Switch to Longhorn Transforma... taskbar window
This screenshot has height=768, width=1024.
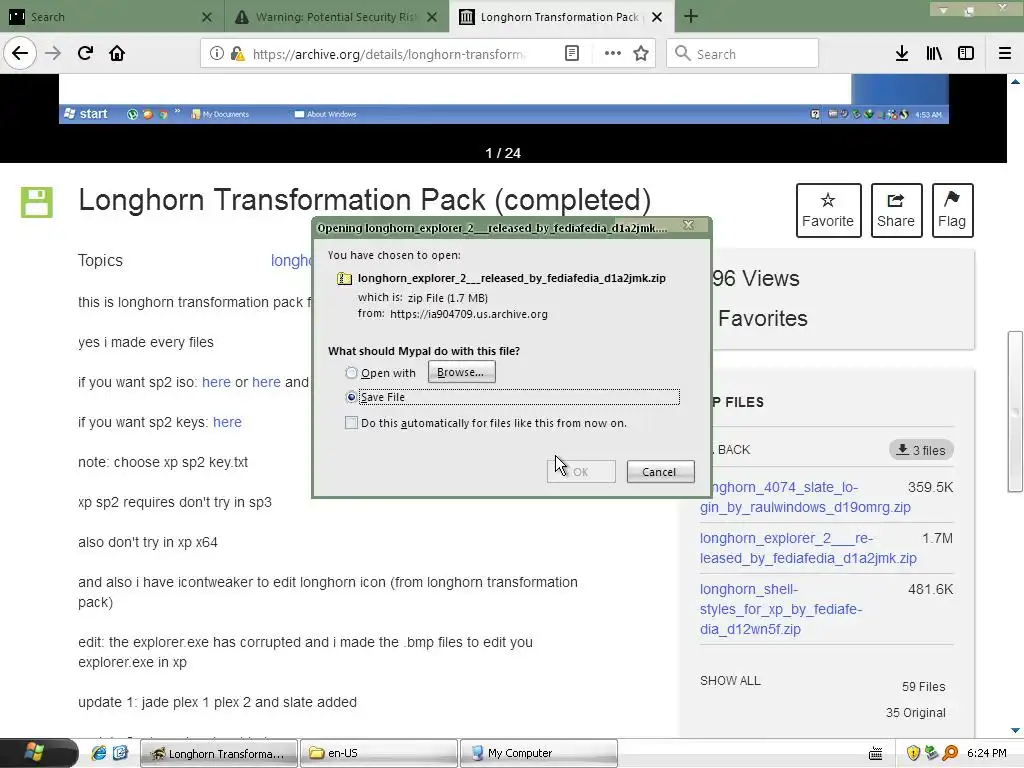coord(219,753)
